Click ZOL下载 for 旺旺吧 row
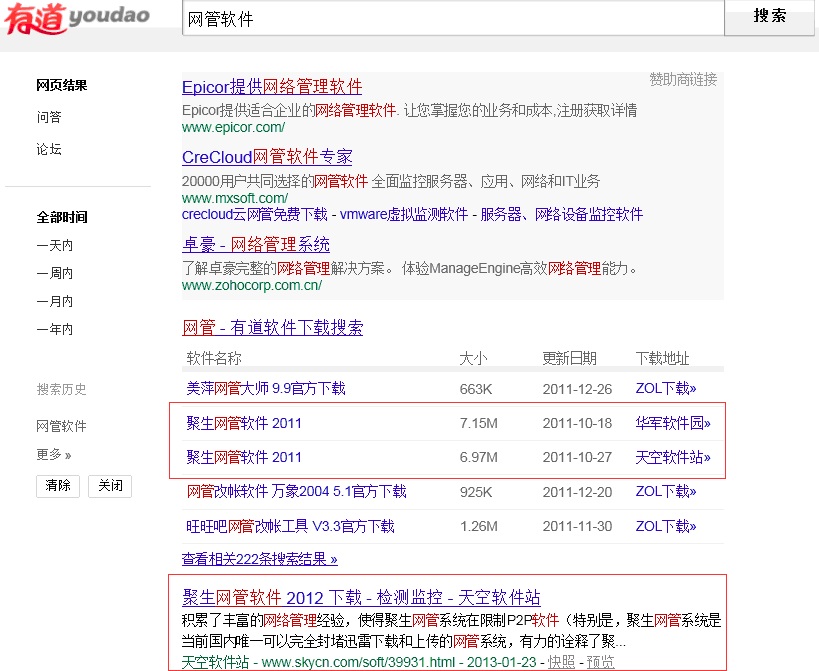This screenshot has height=671, width=819. point(666,526)
